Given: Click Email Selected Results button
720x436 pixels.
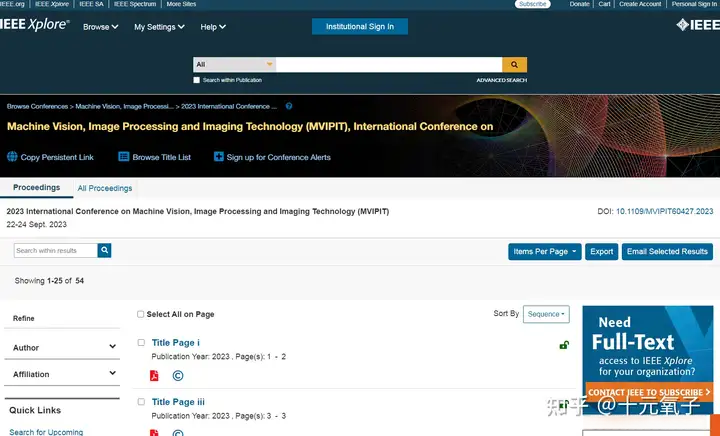Looking at the screenshot, I should pos(667,252).
